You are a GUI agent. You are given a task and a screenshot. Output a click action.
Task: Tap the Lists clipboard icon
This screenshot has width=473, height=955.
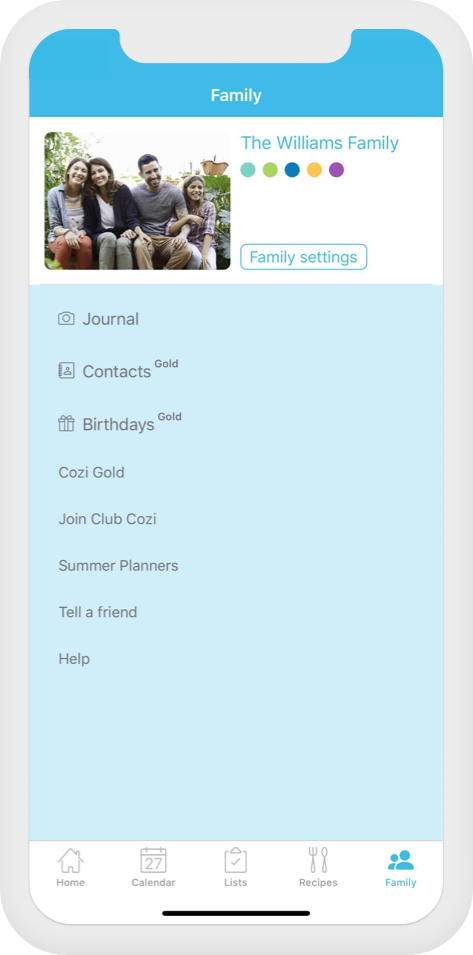[236, 860]
